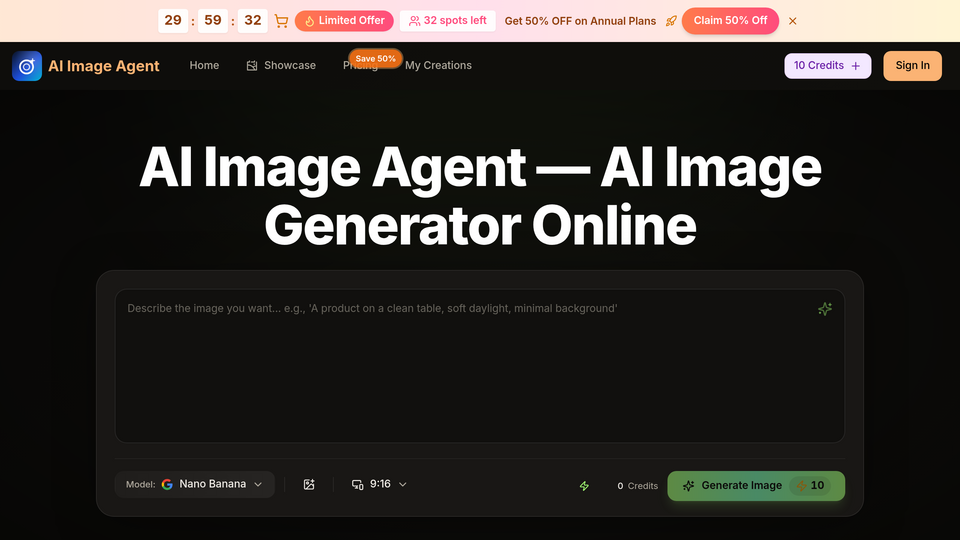The image size is (960, 540).
Task: Open the Pricing menu item
Action: point(360,66)
